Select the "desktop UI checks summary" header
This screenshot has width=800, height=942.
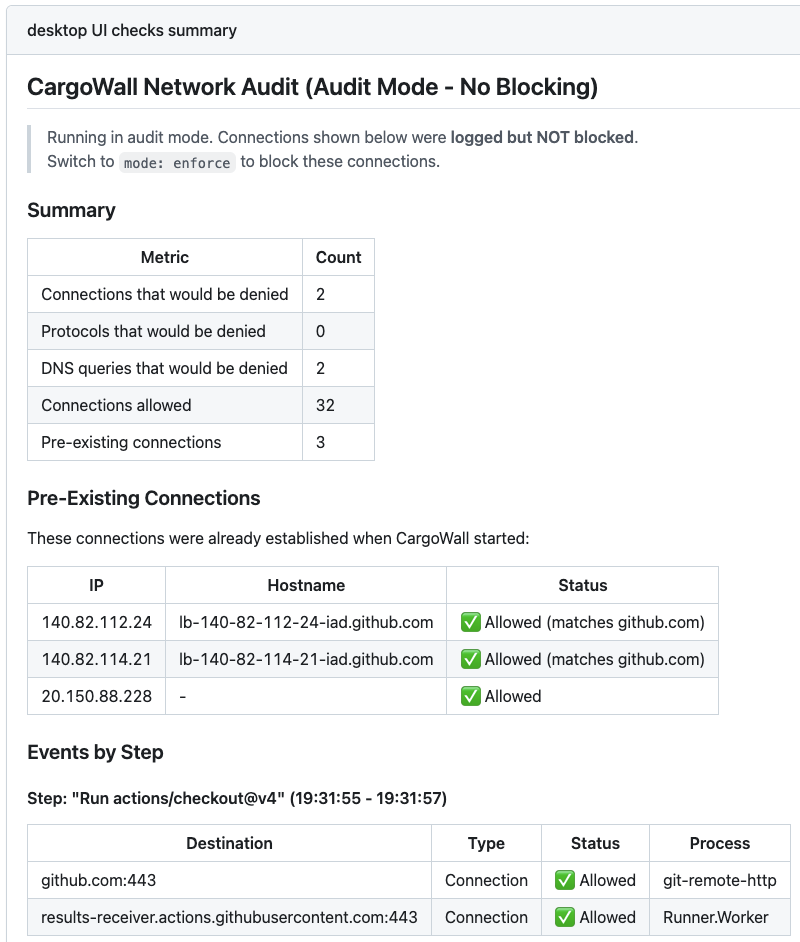coord(132,30)
